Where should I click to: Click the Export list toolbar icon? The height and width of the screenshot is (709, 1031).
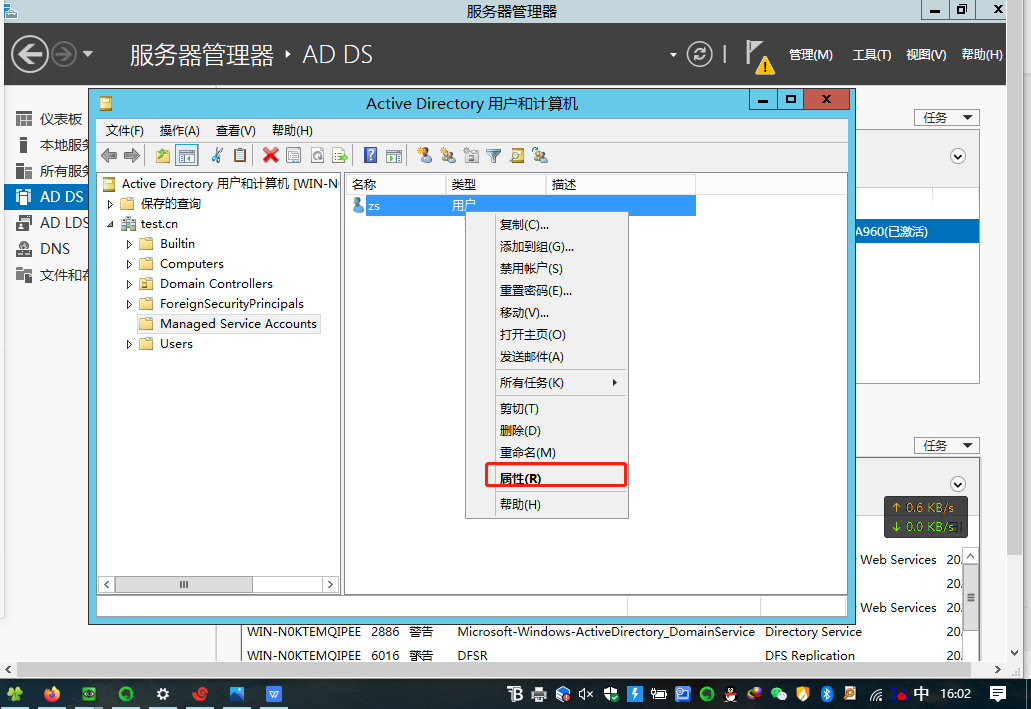click(340, 155)
